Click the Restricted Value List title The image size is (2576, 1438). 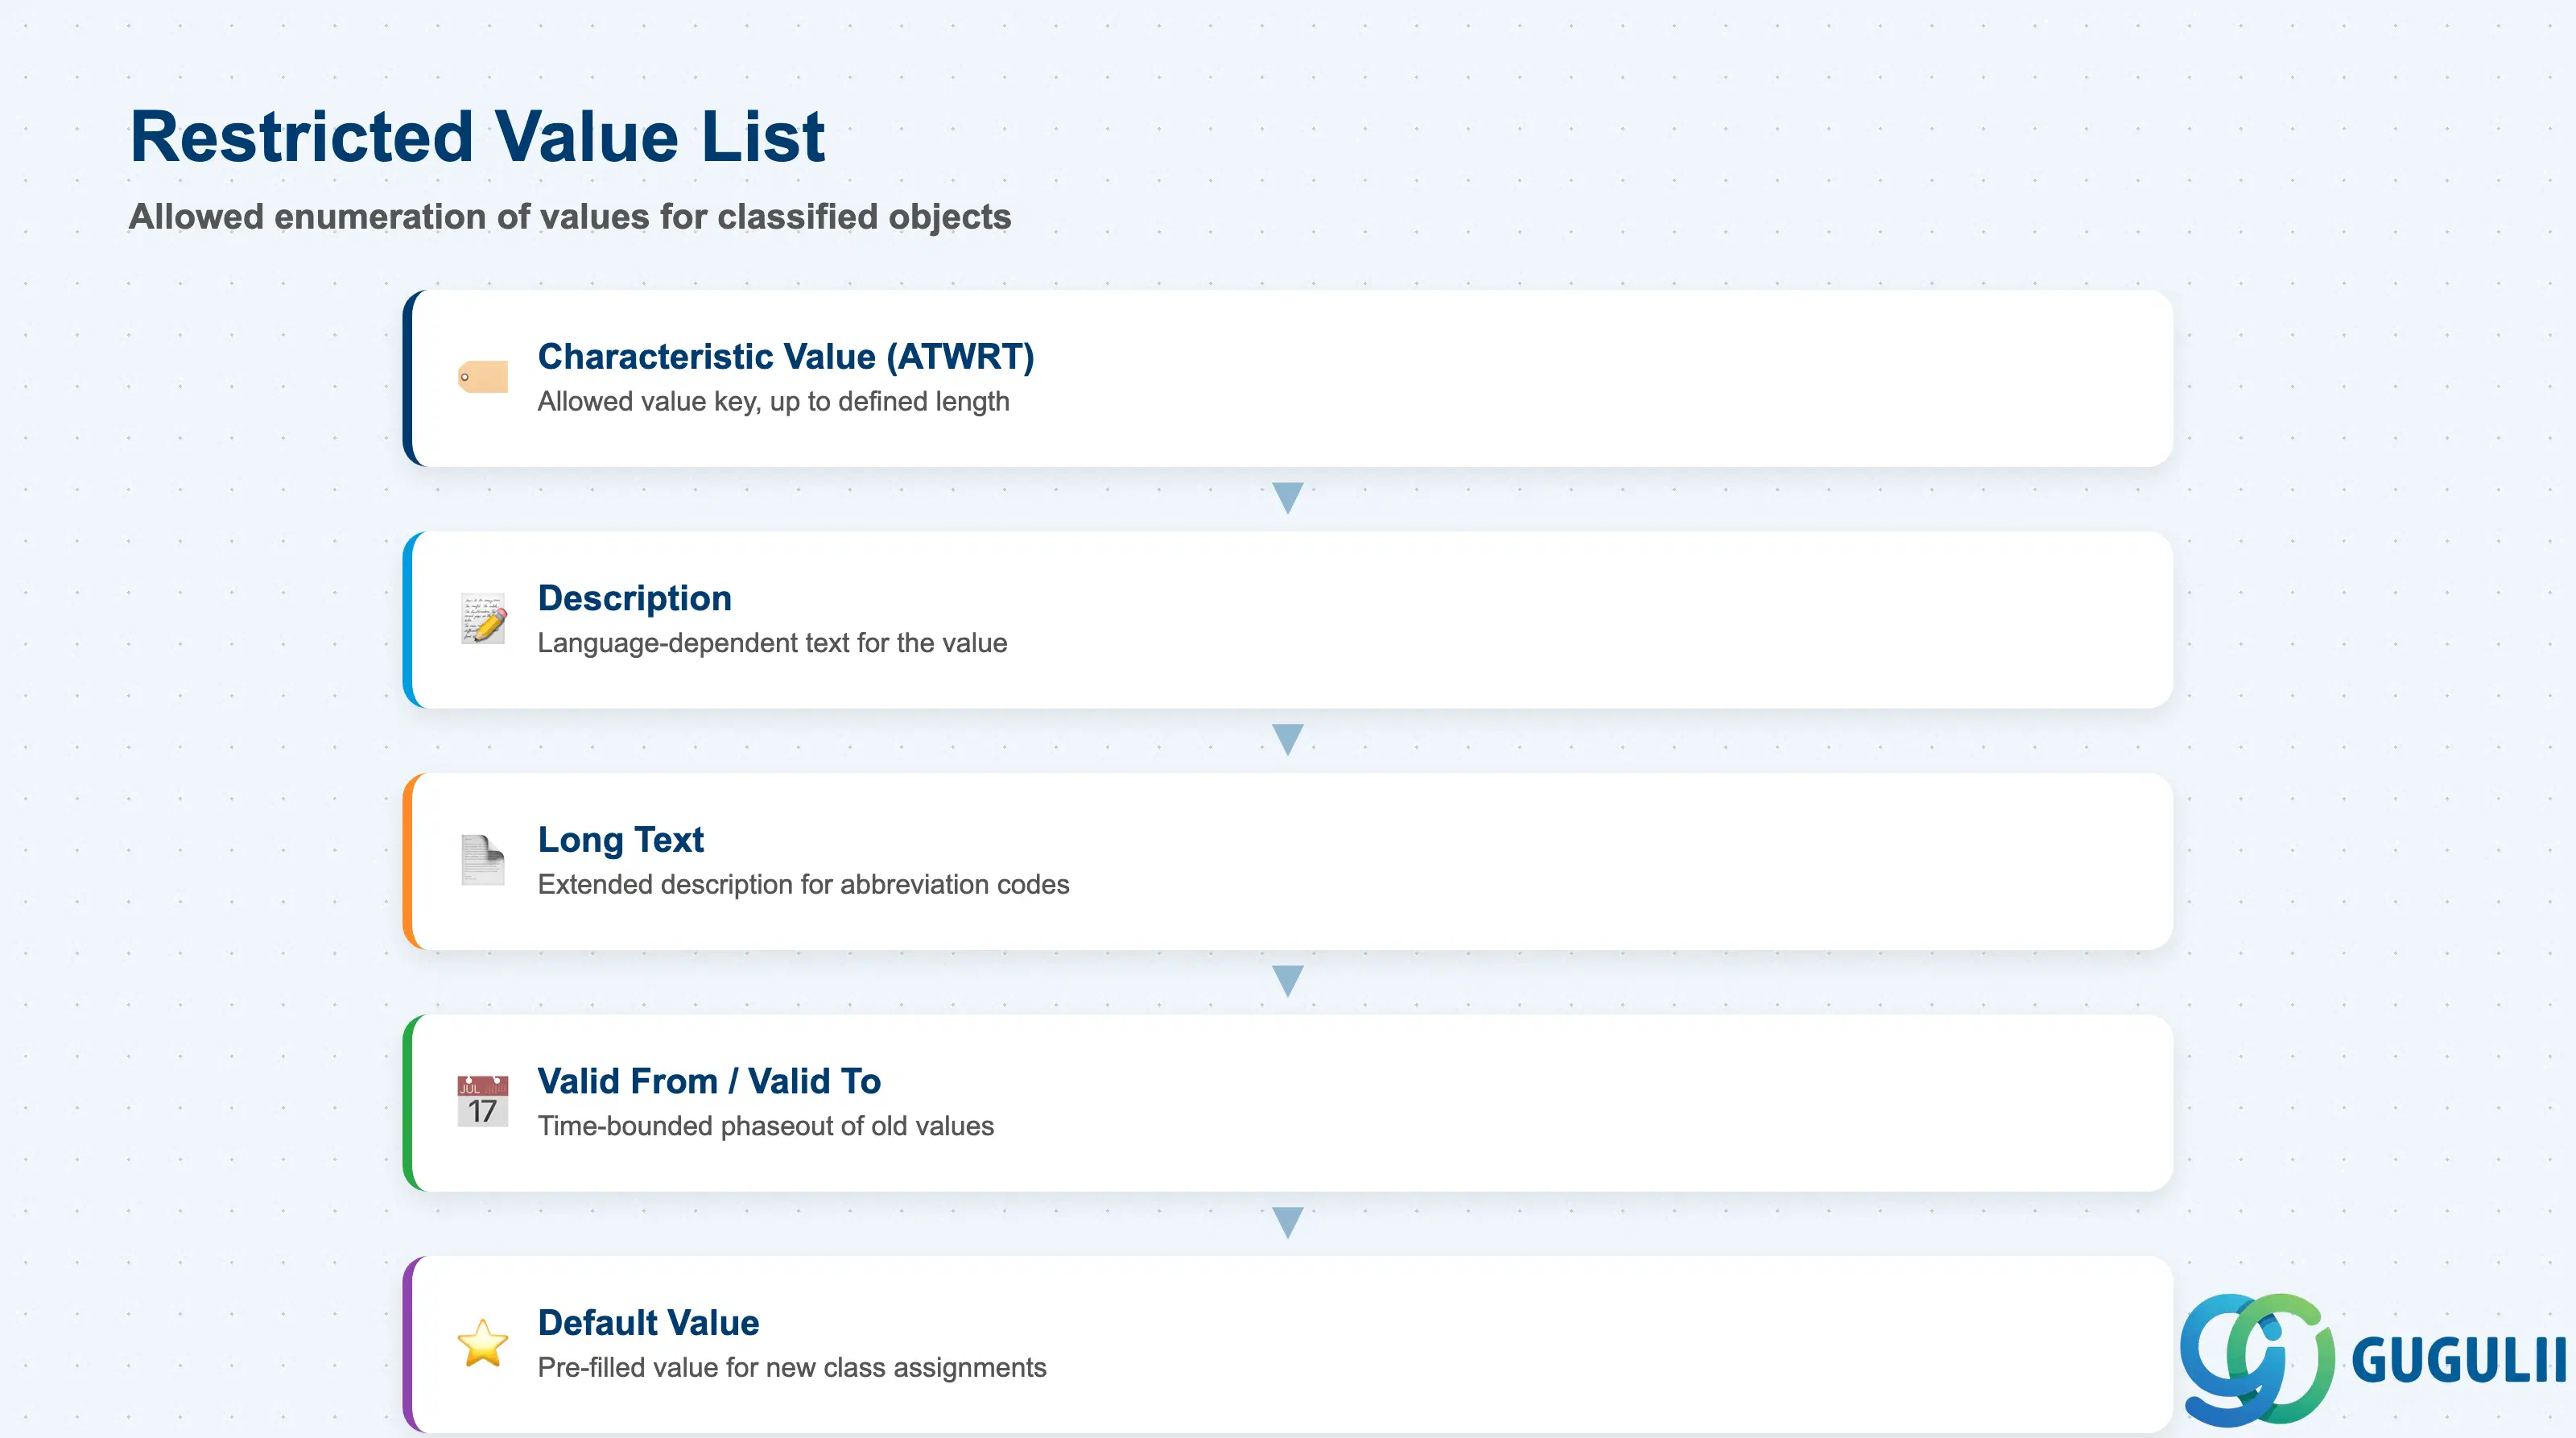[x=478, y=136]
